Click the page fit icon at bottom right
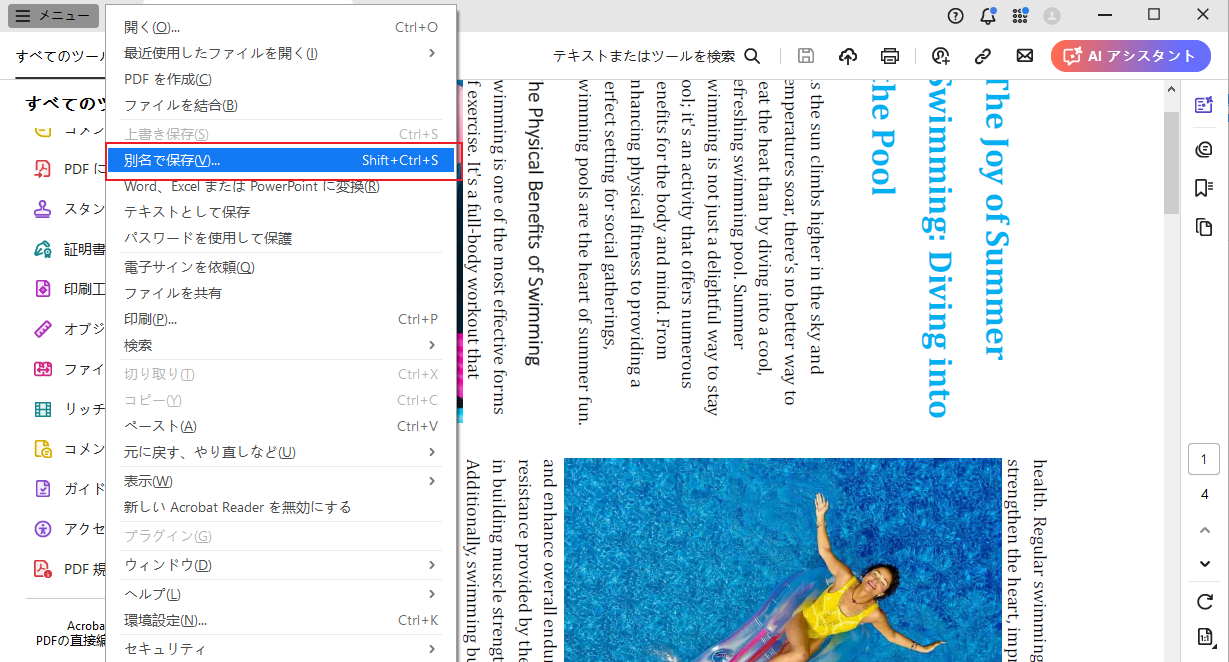This screenshot has height=662, width=1229. pyautogui.click(x=1204, y=637)
